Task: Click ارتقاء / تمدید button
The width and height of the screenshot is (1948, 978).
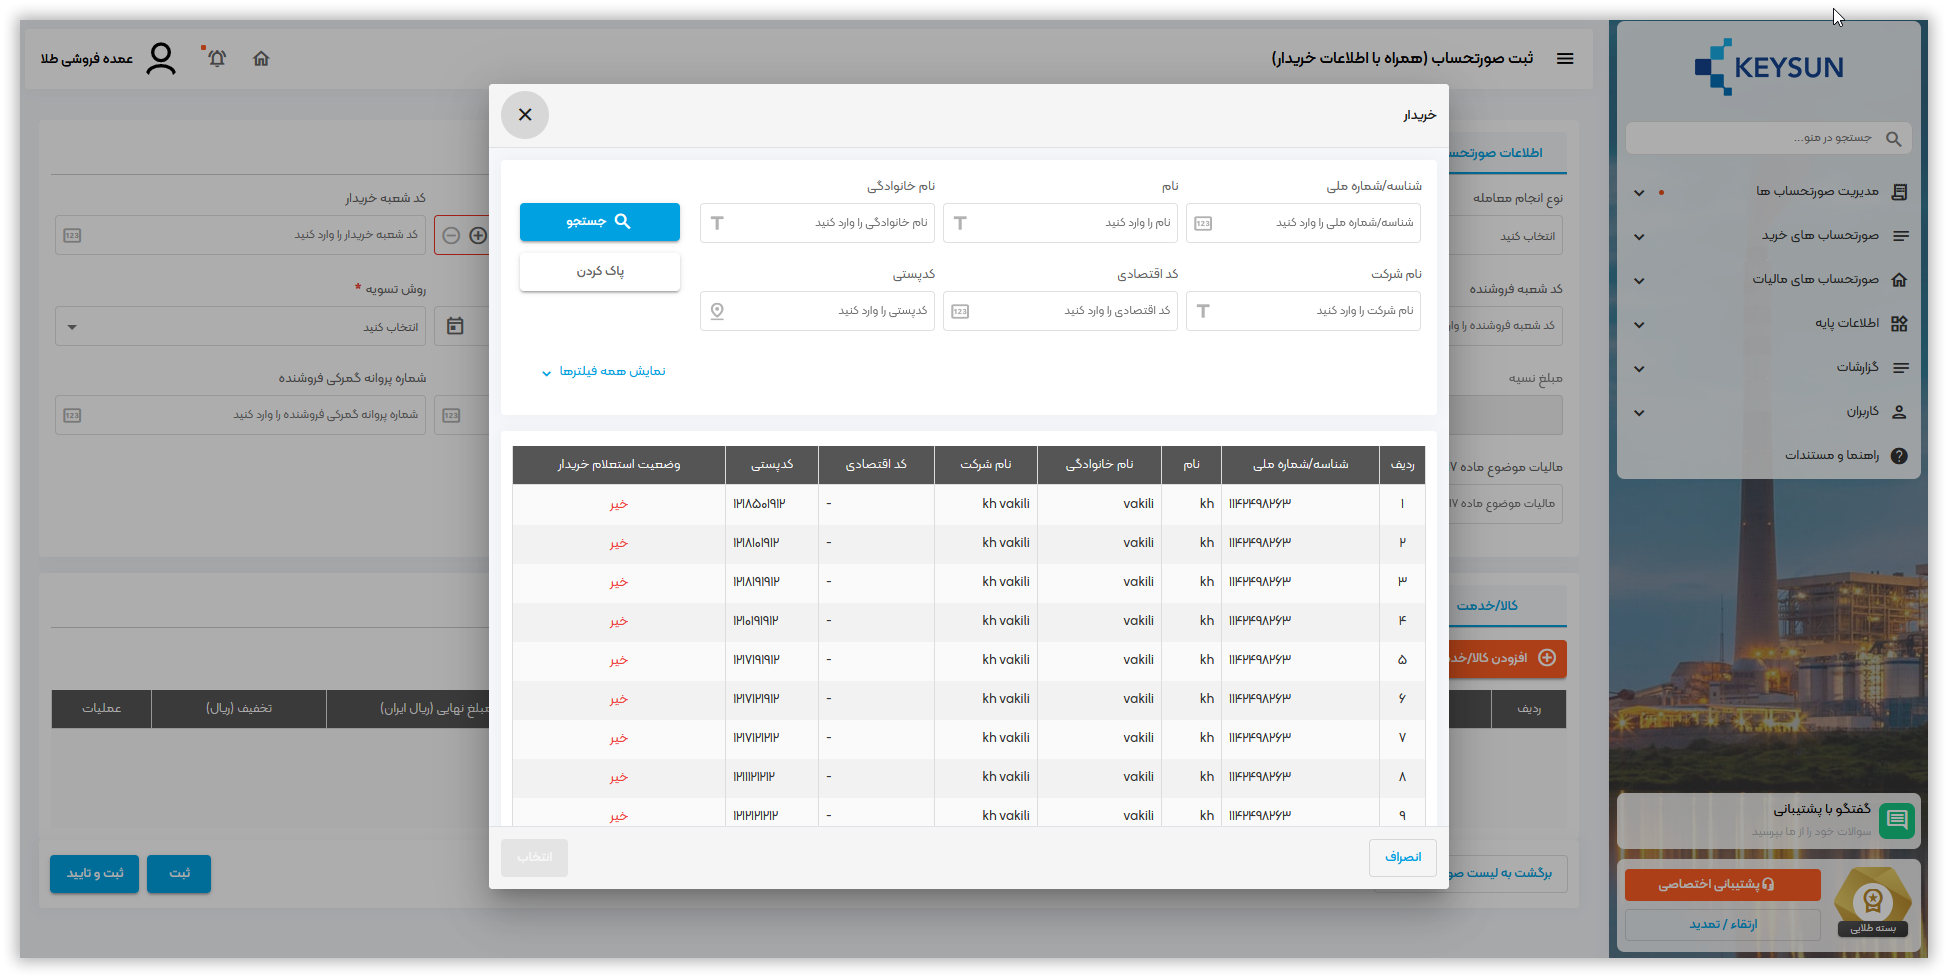Action: coord(1723,925)
